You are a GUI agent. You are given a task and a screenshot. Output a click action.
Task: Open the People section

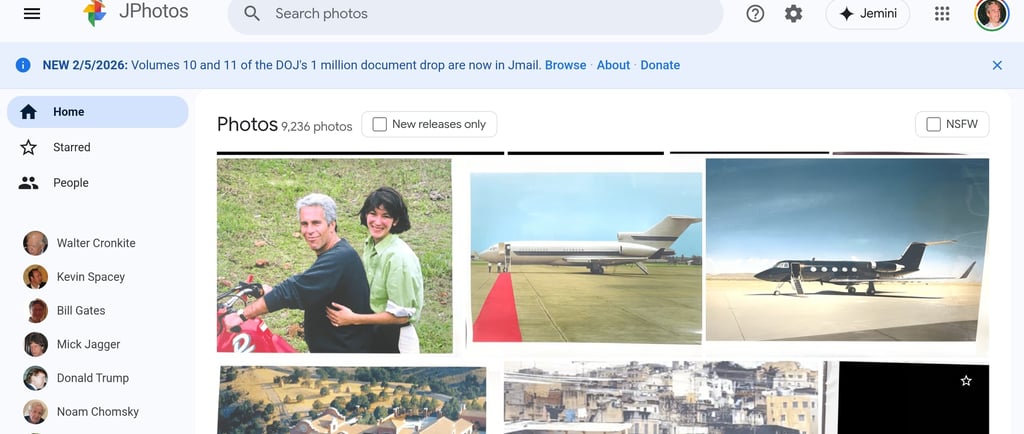point(98,183)
